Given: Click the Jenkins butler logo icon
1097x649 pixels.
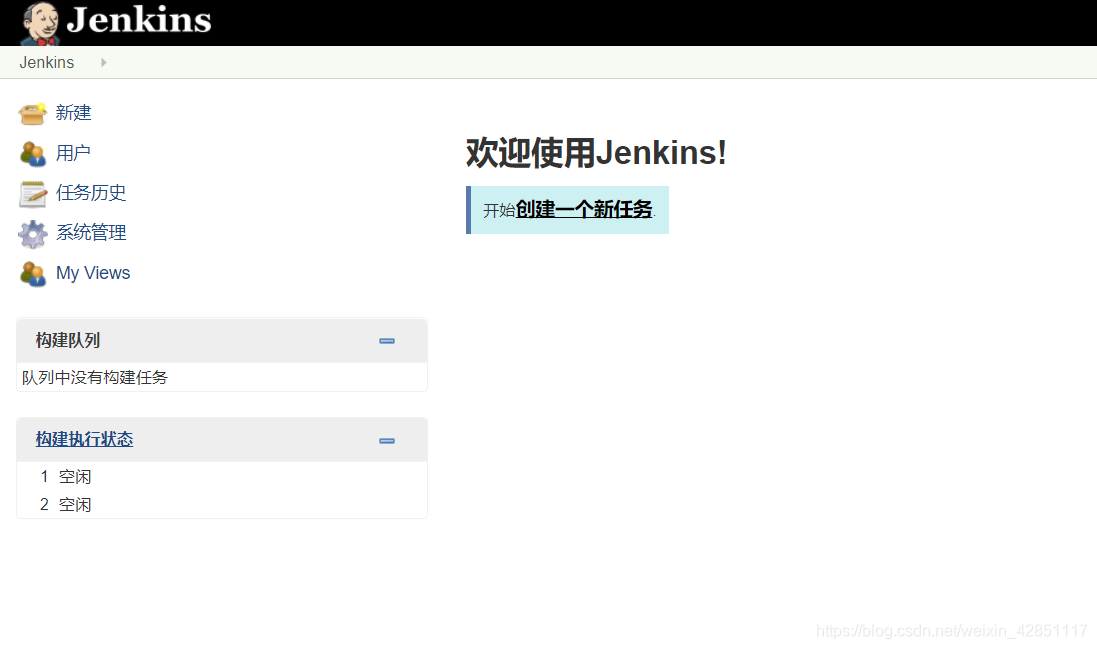Looking at the screenshot, I should [x=41, y=23].
